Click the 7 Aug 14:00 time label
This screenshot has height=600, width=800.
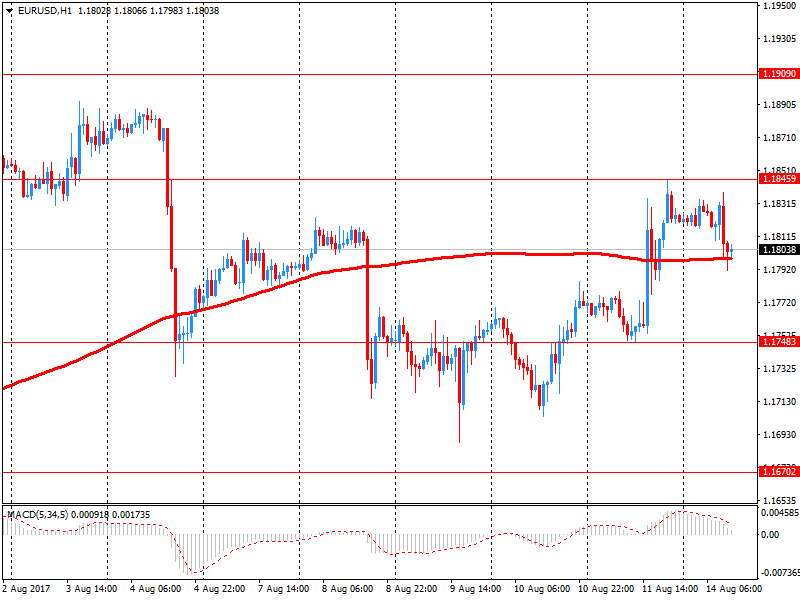284,589
